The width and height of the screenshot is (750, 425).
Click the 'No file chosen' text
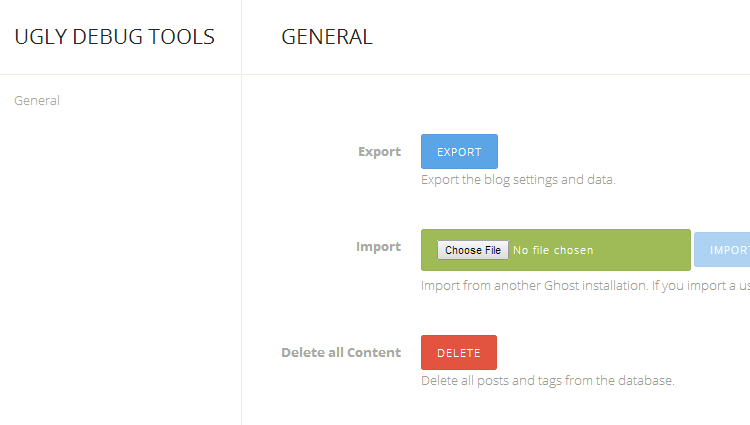[553, 250]
